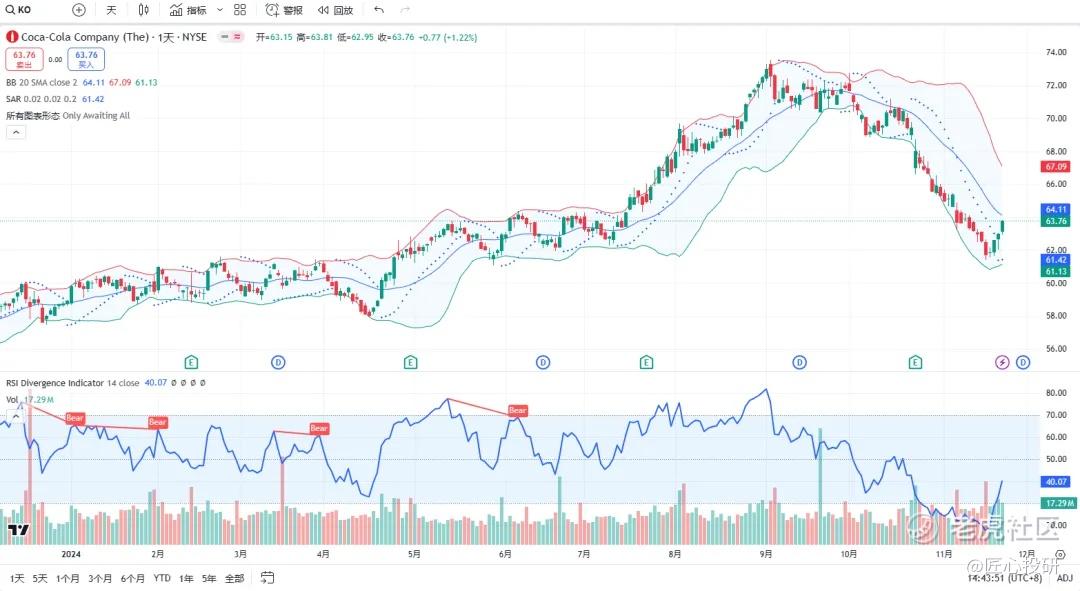Click the red 67.09 price label
The height and width of the screenshot is (591, 1080).
(x=1055, y=167)
